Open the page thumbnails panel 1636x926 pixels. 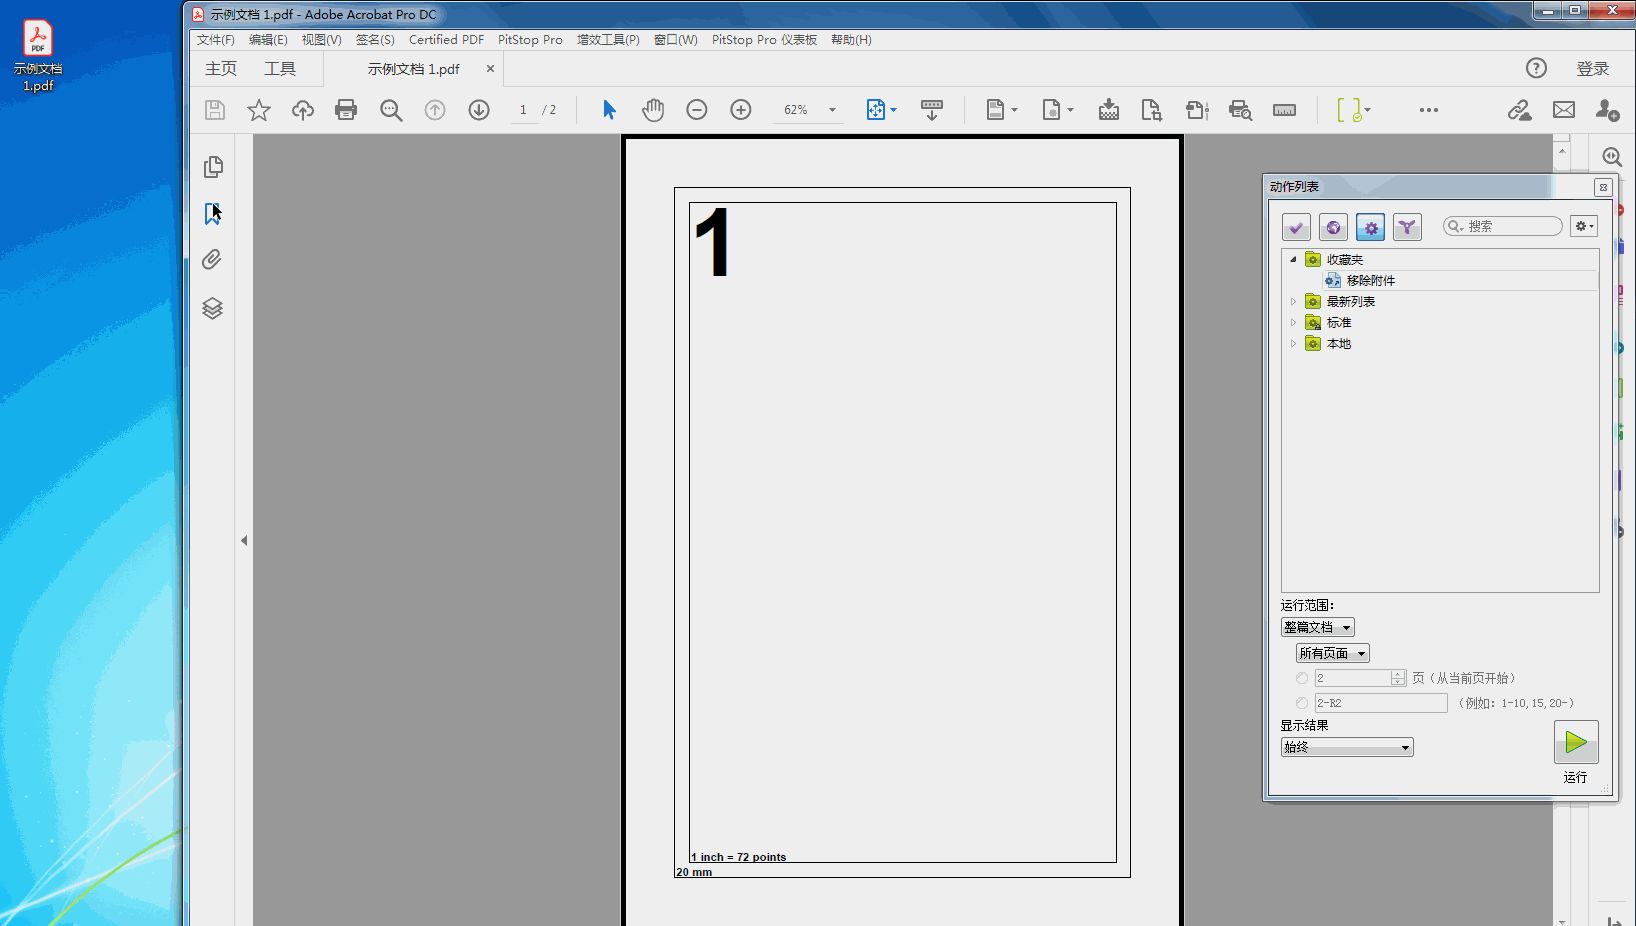(213, 167)
